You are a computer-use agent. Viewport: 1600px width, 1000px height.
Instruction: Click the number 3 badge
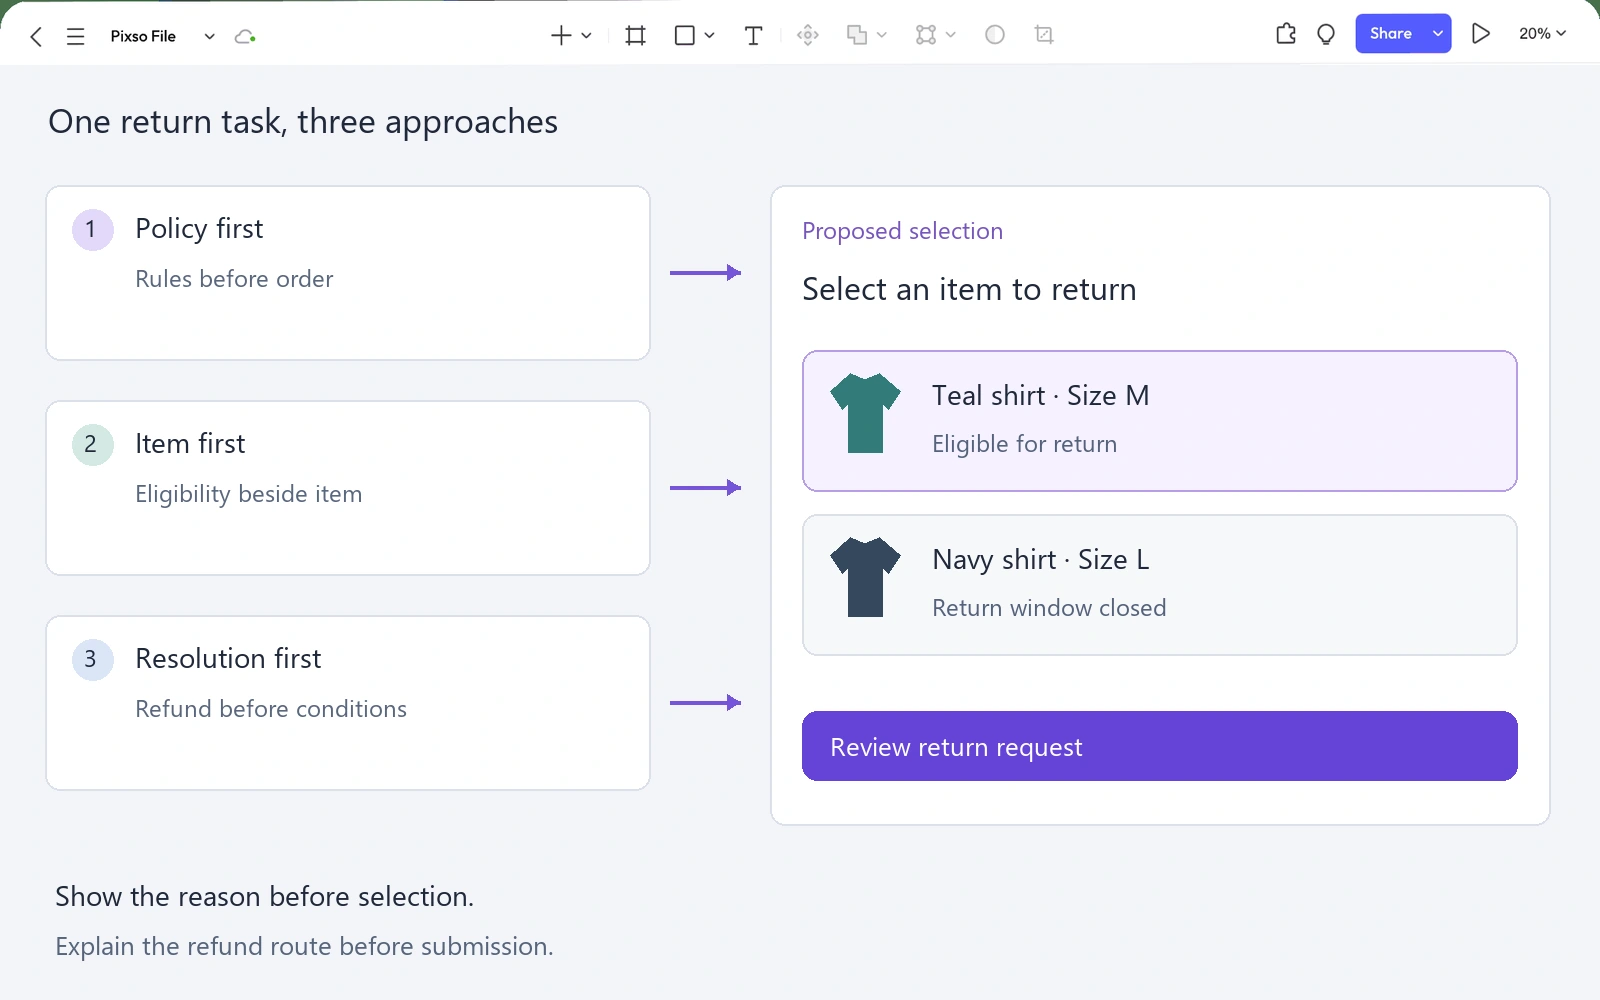coord(92,660)
